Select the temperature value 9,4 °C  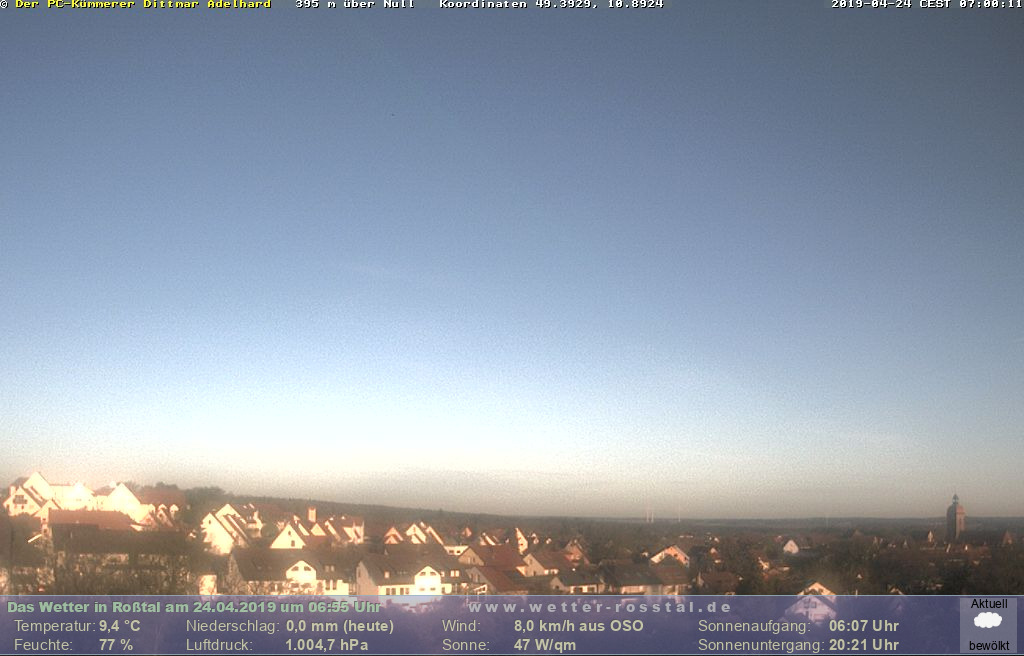pos(119,626)
